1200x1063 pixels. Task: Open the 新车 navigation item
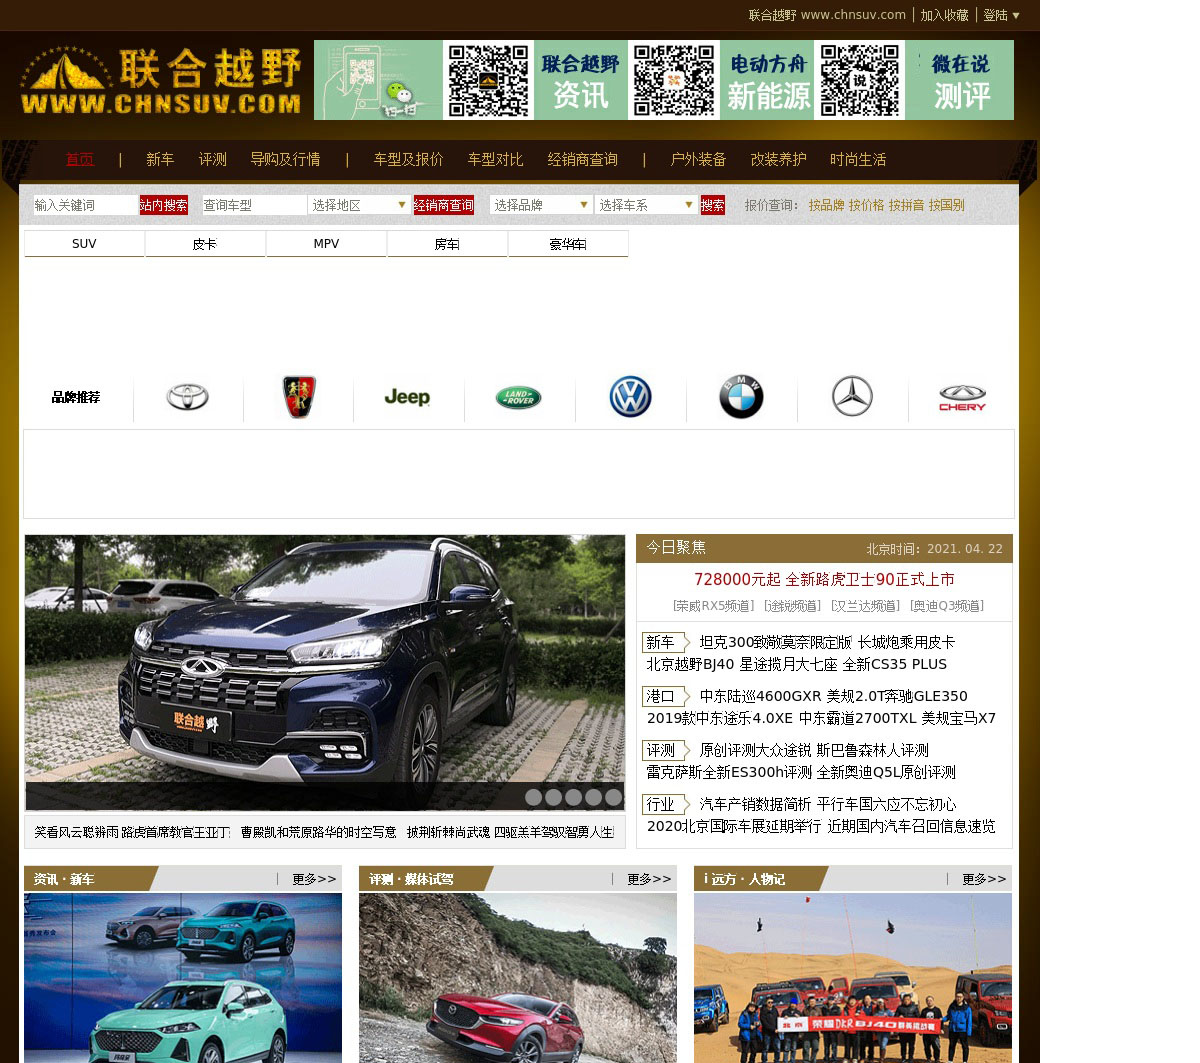click(x=160, y=159)
